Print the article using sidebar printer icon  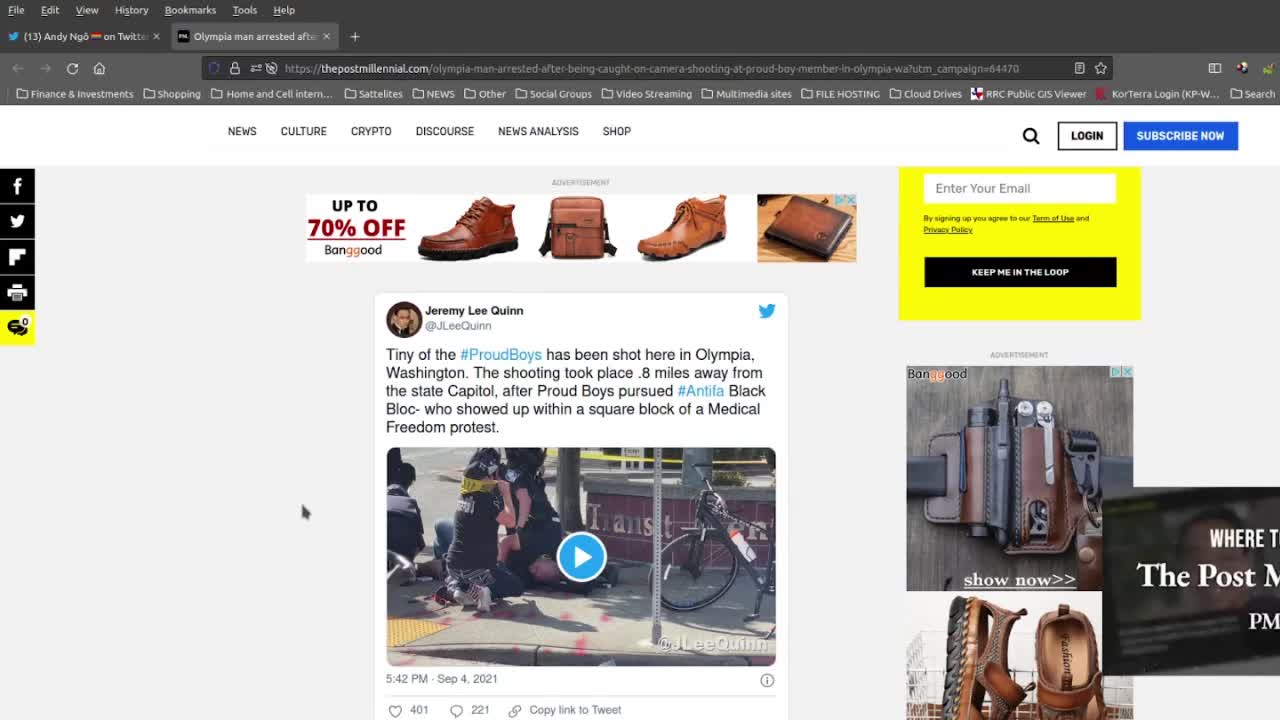point(17,292)
